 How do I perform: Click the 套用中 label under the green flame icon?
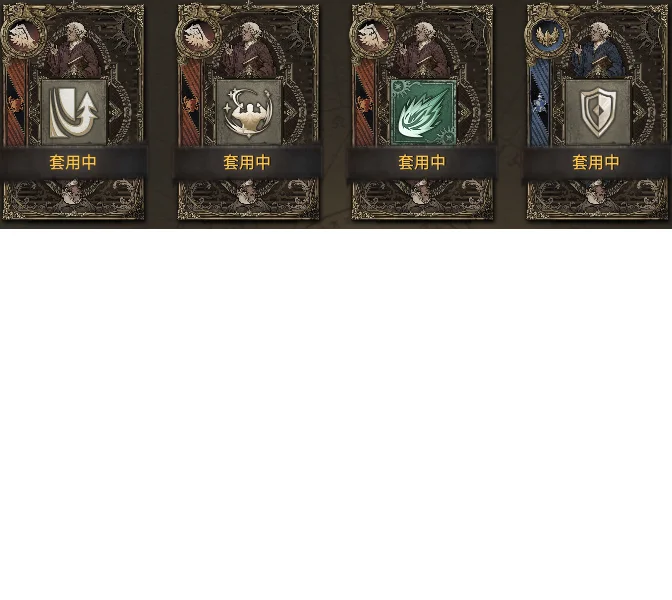[422, 162]
